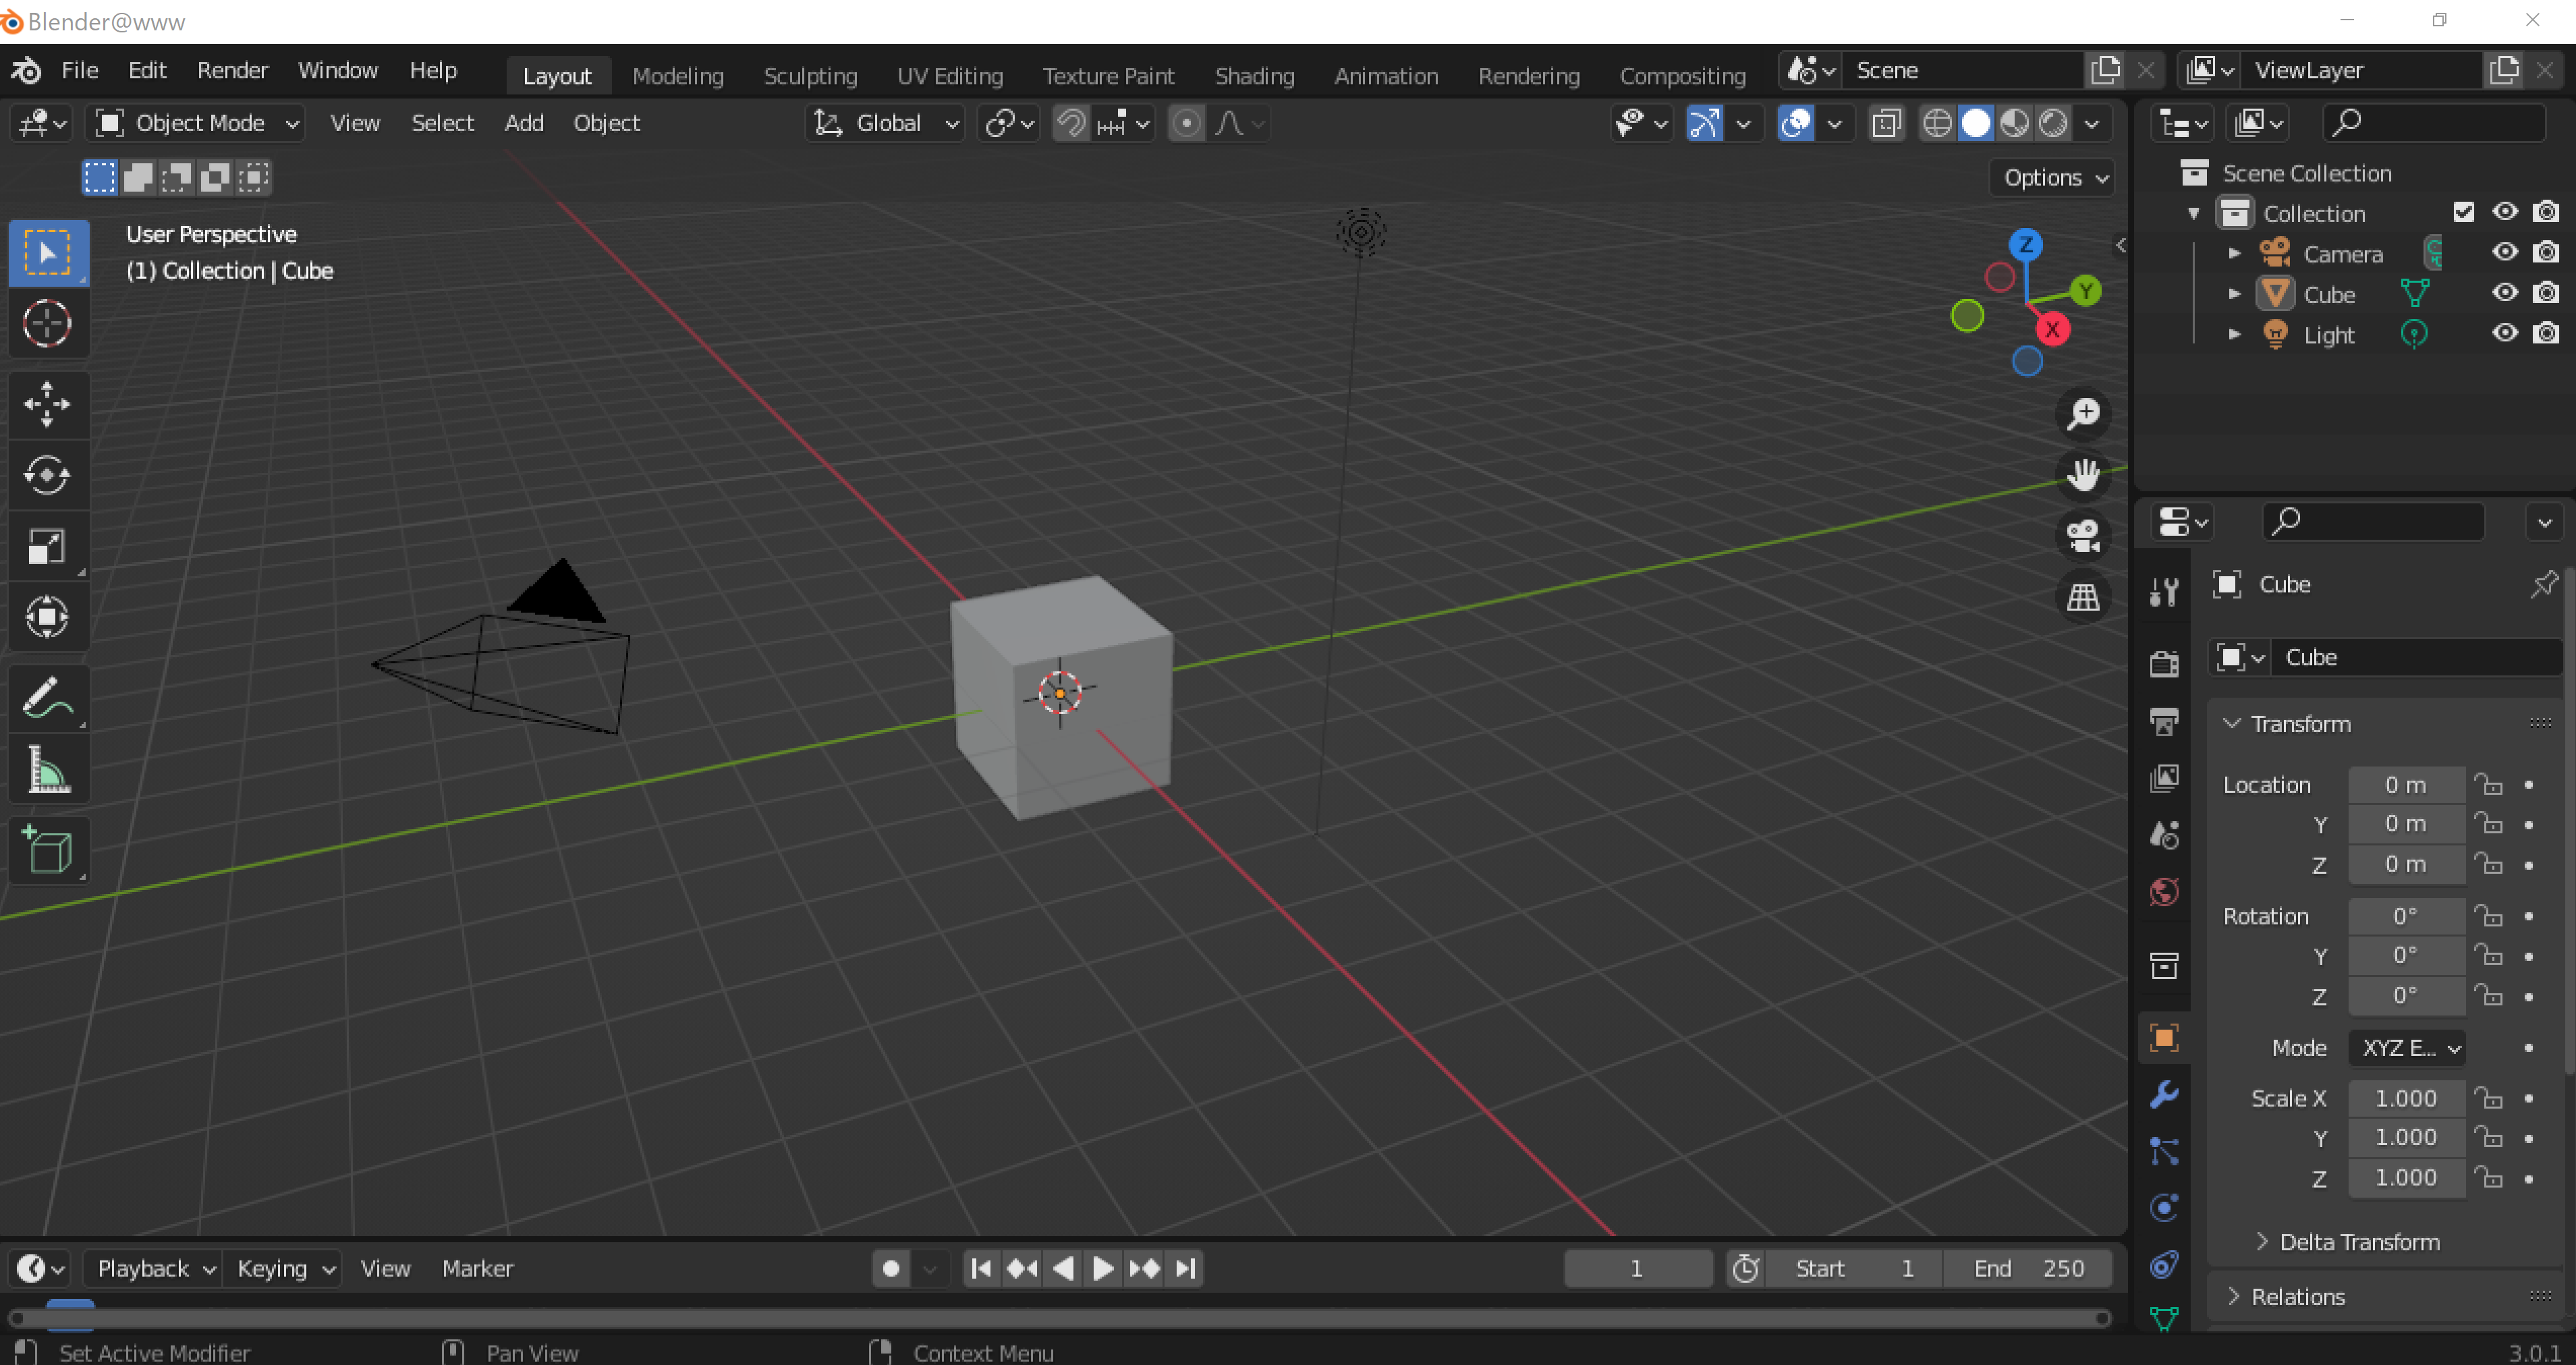The image size is (2576, 1365).
Task: Hide the Cube in viewport
Action: (2504, 293)
